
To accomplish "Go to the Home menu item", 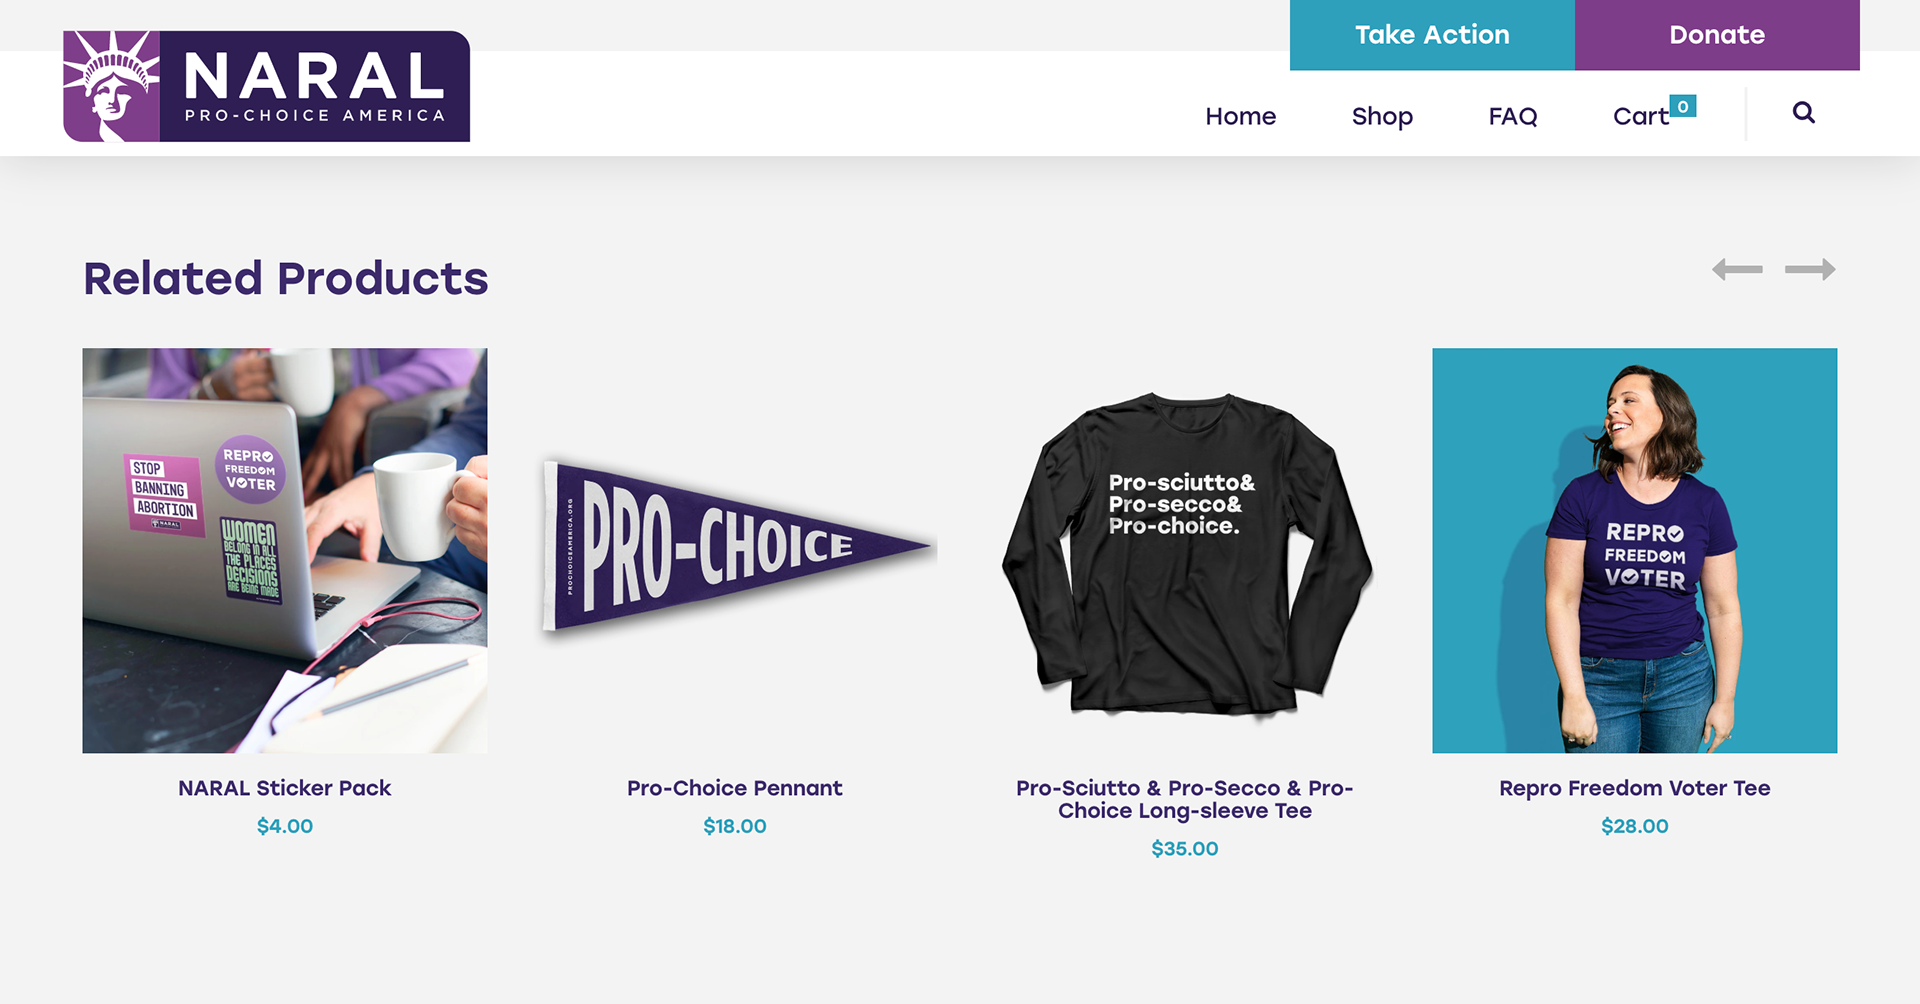I will (x=1240, y=116).
